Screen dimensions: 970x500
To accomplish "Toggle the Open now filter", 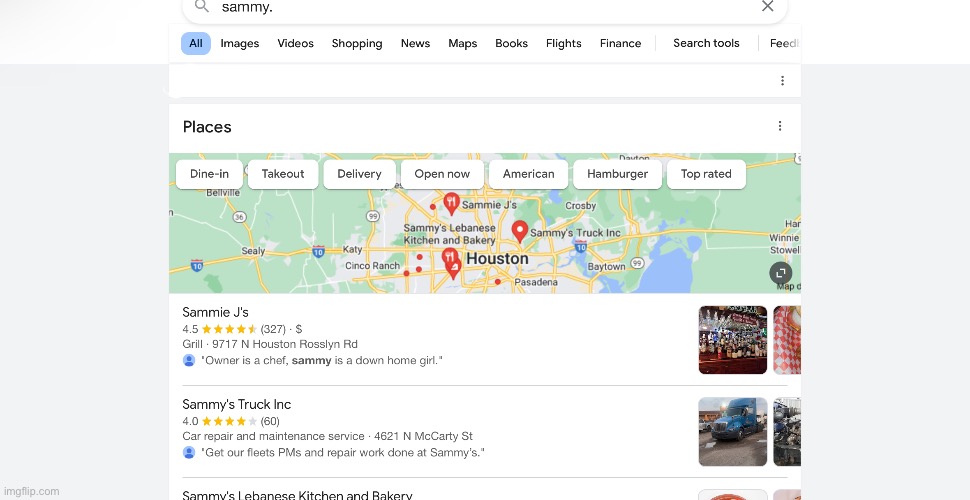I will (x=442, y=174).
